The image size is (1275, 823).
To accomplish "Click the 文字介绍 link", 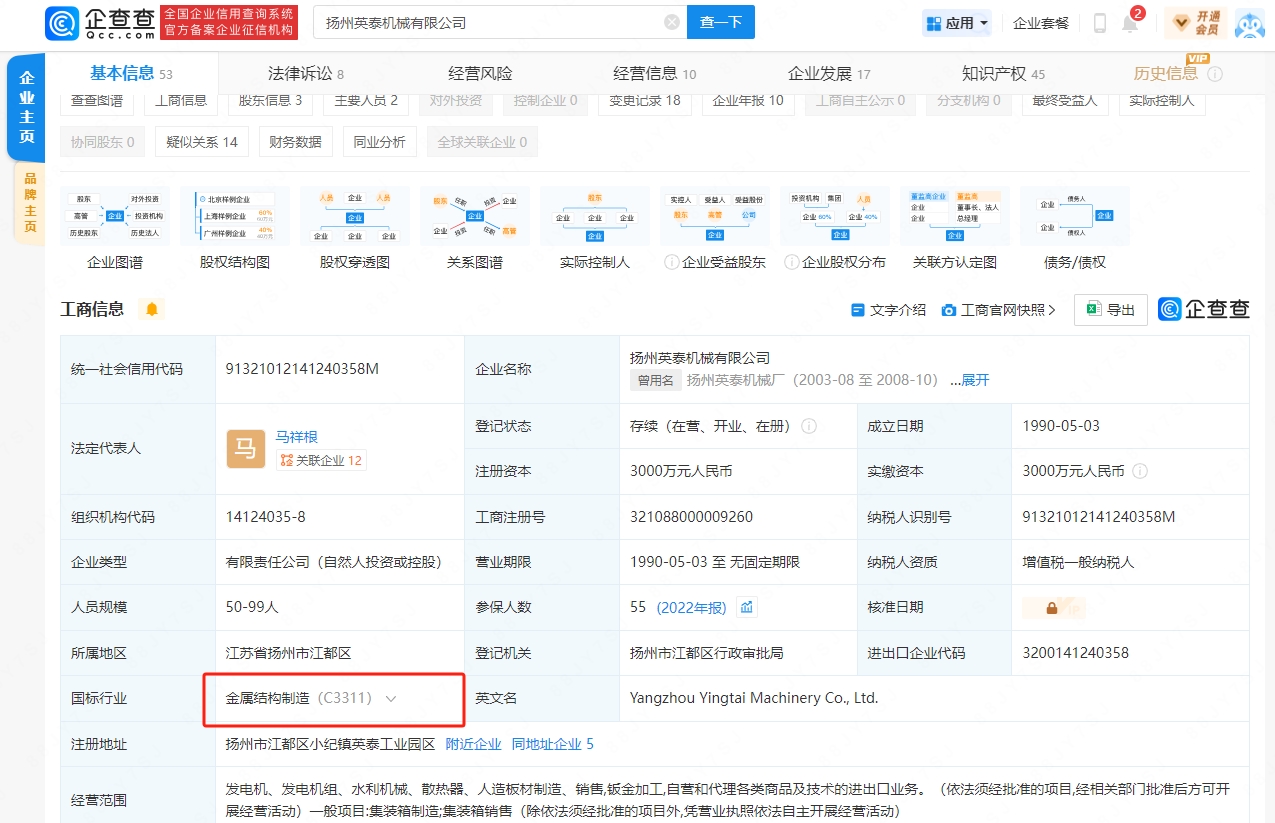I will [888, 310].
